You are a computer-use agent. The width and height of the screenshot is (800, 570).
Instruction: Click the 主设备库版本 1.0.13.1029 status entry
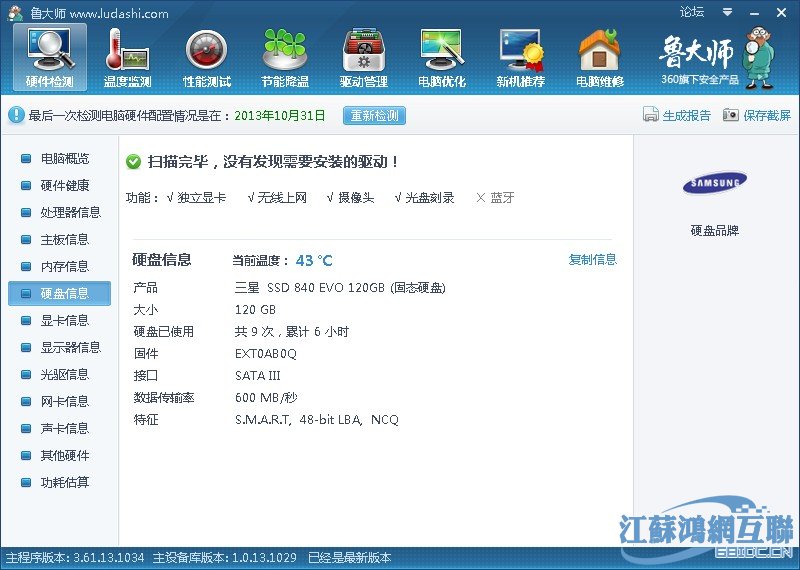[224, 558]
